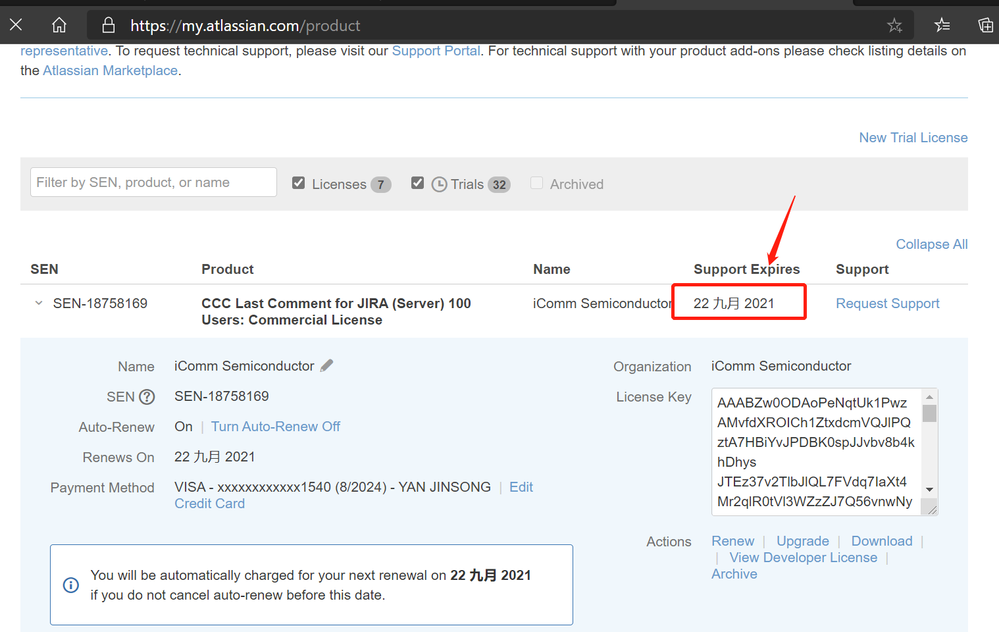
Task: Open browser collections
Action: pos(985,25)
